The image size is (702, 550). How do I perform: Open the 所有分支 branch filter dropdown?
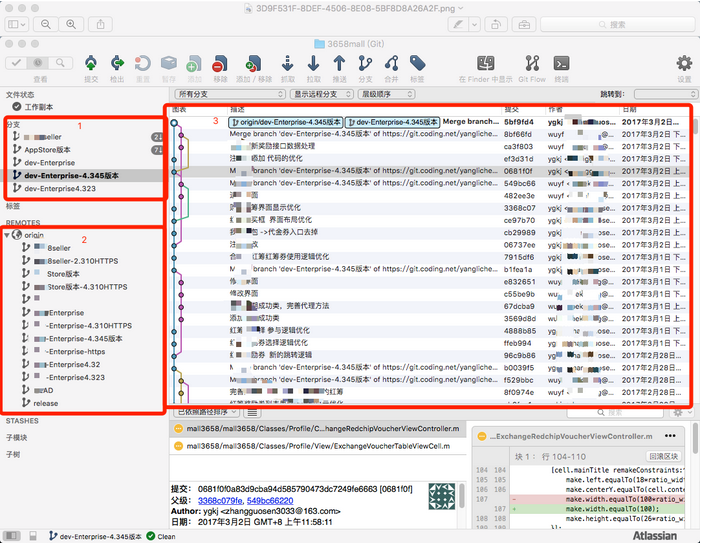point(230,94)
